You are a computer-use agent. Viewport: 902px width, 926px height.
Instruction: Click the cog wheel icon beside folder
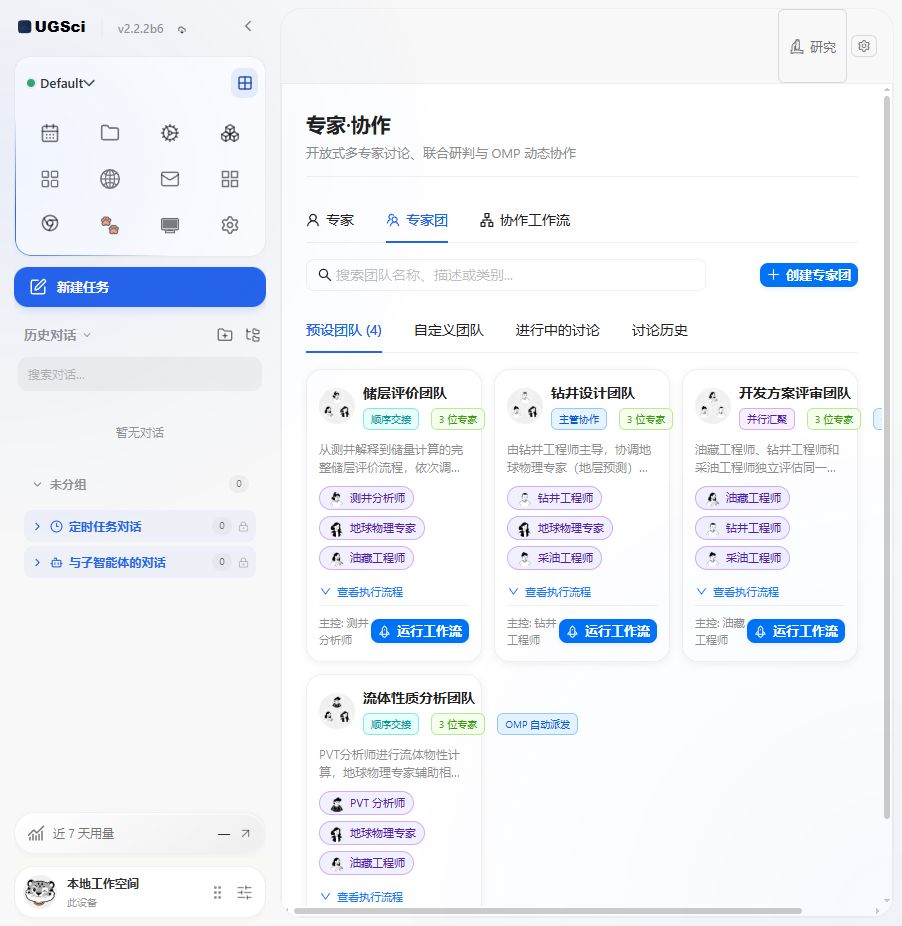pos(170,133)
